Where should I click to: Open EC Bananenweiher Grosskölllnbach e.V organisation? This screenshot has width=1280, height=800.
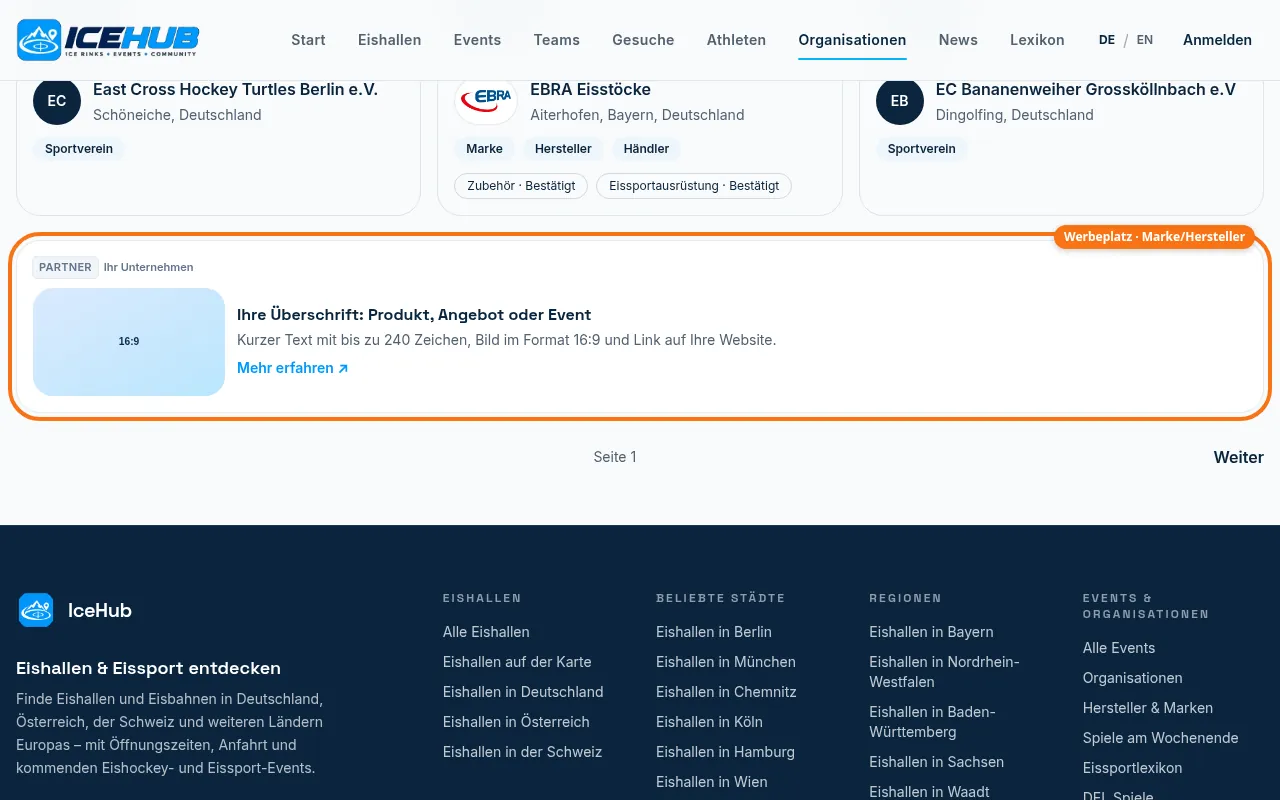[1086, 90]
